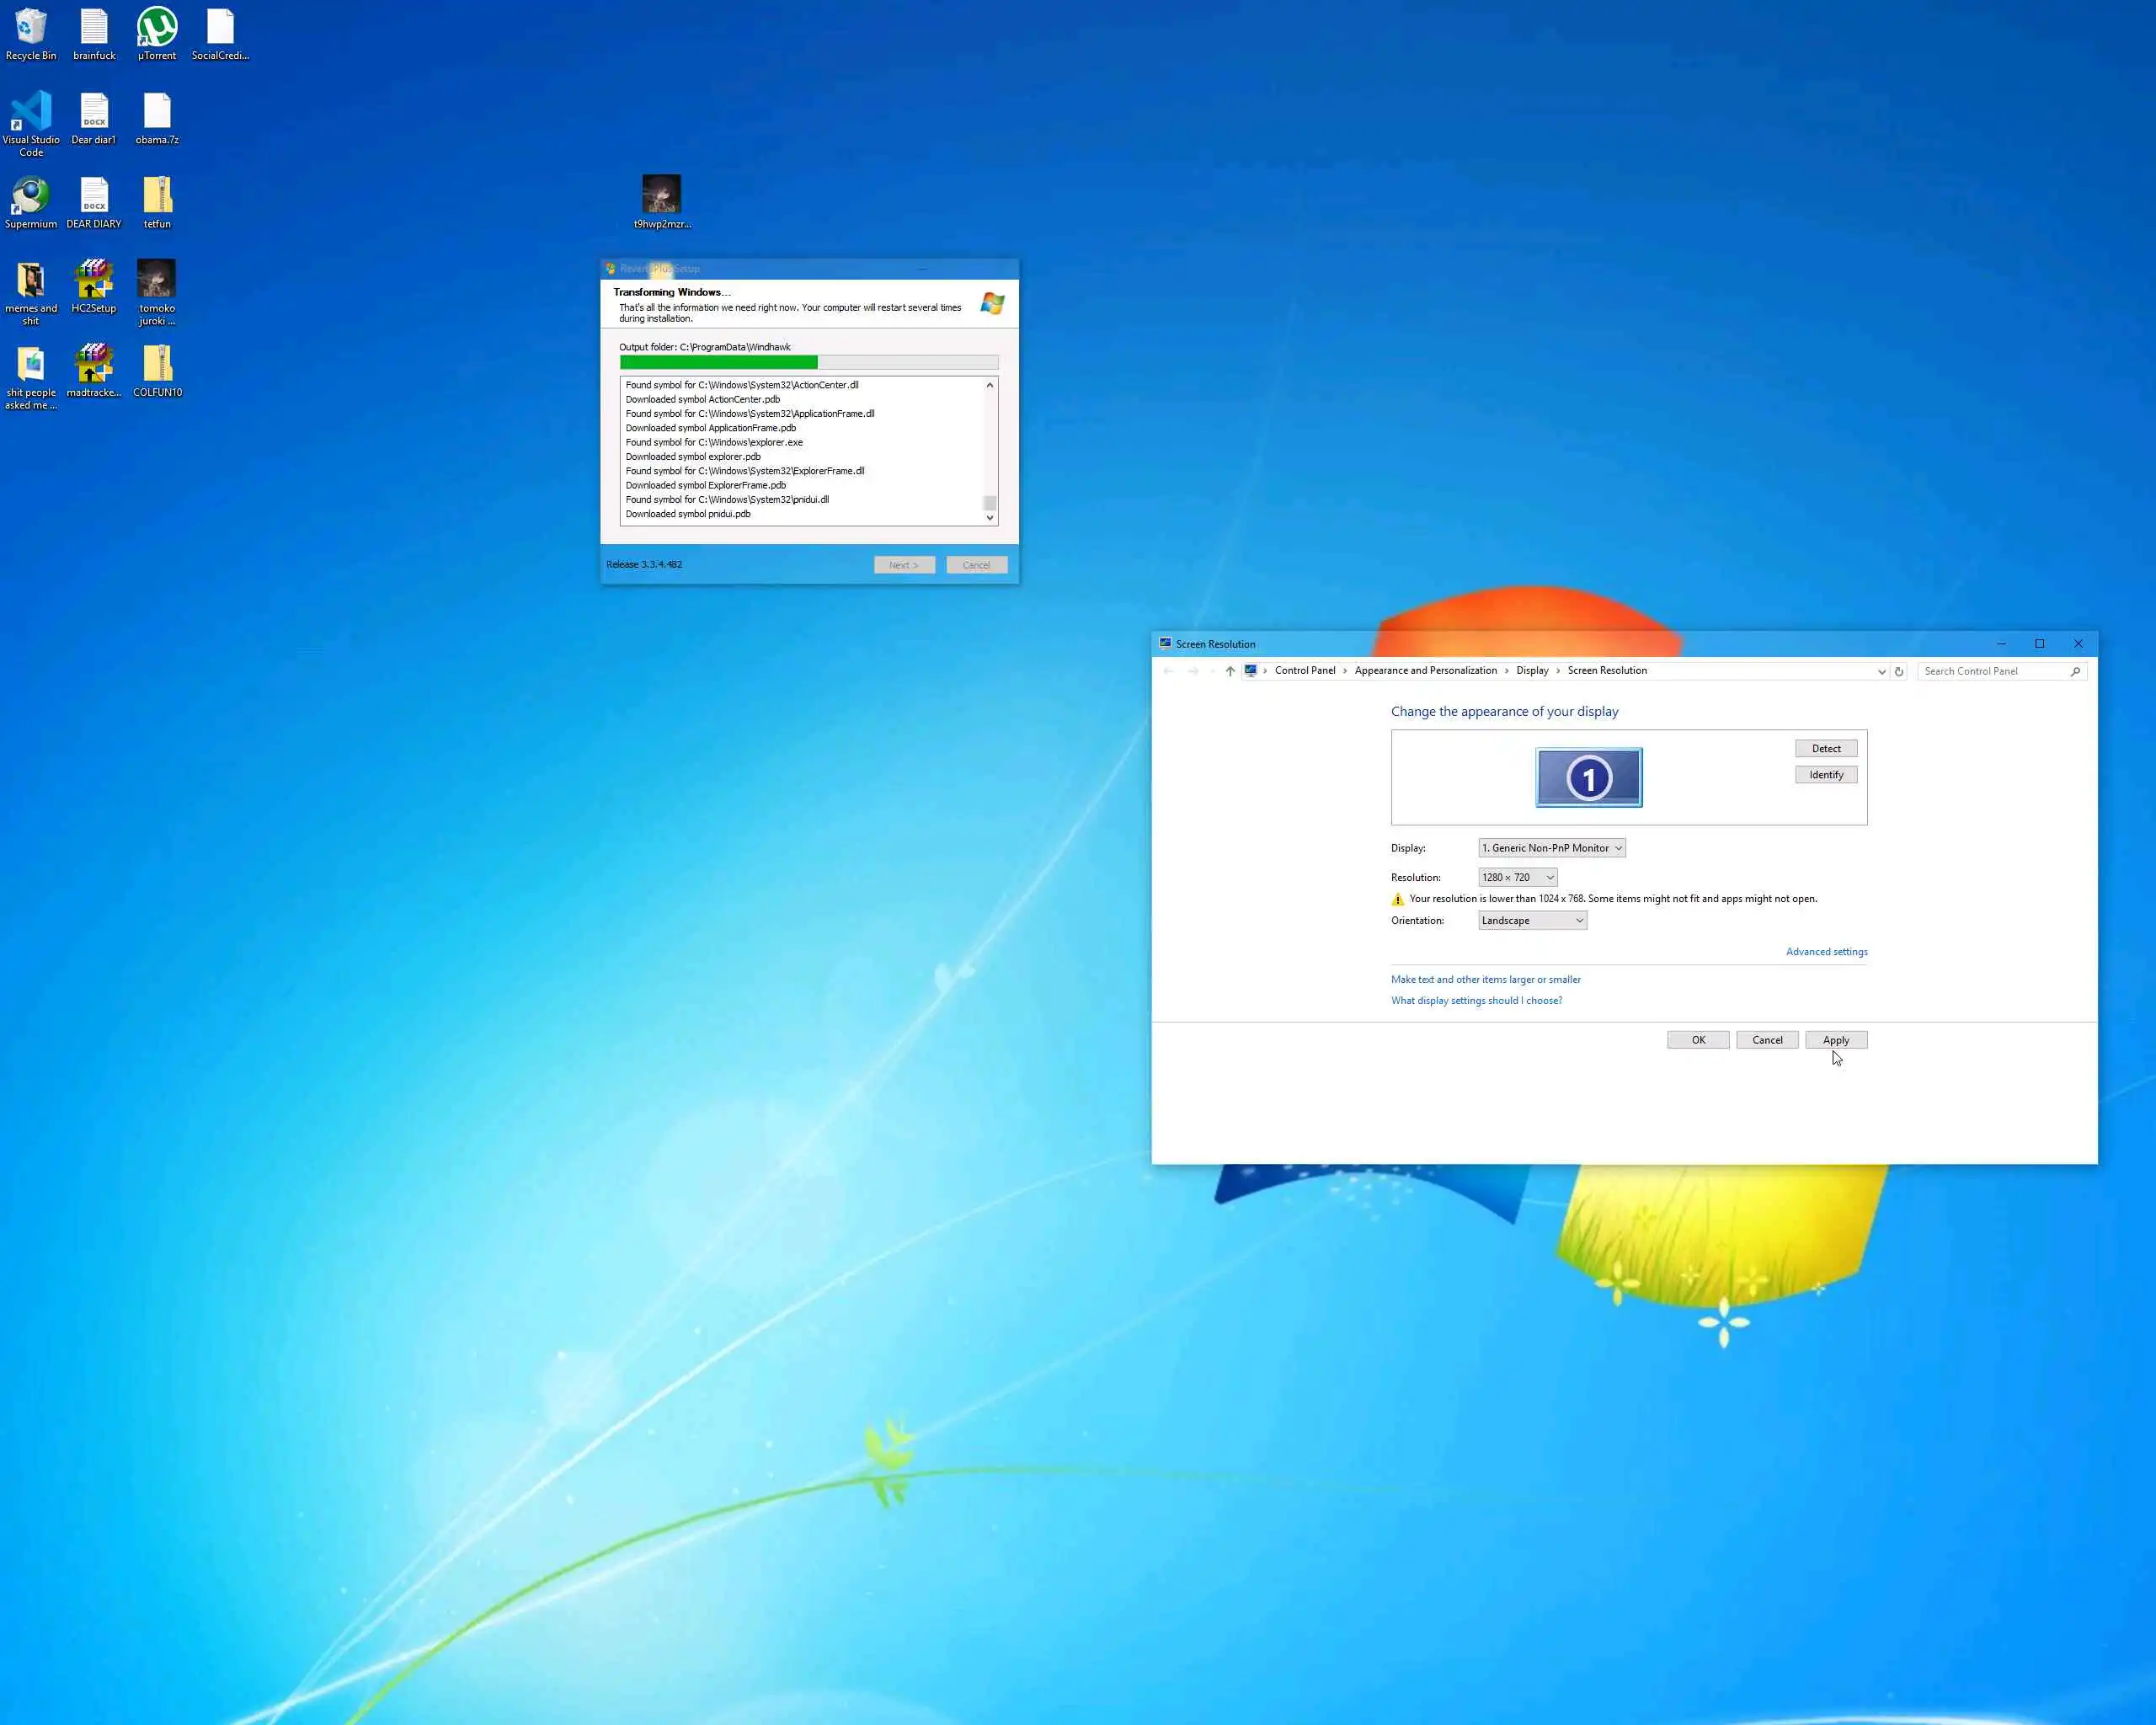Image resolution: width=2156 pixels, height=1725 pixels.
Task: Open the Orientation Landscape dropdown
Action: [1532, 920]
